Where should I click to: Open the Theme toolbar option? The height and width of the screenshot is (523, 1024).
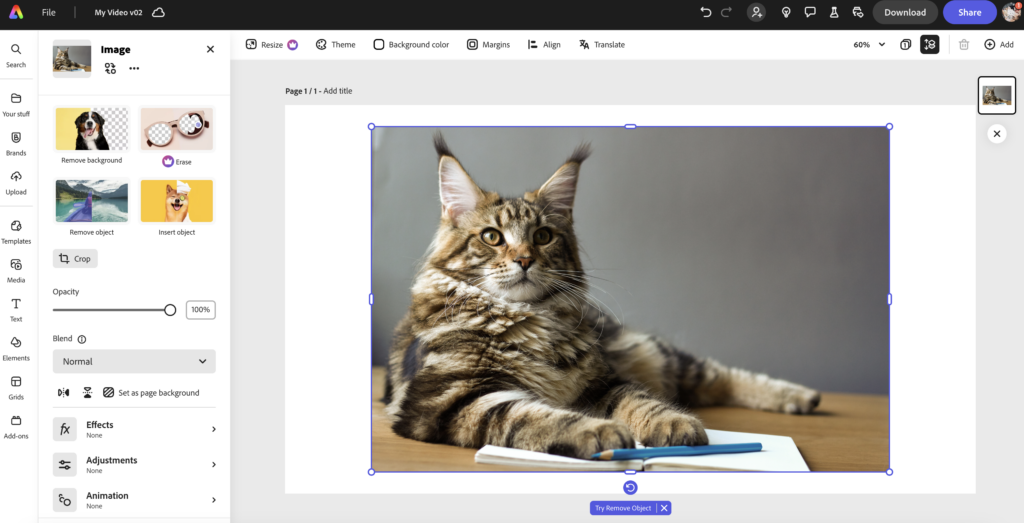point(335,45)
